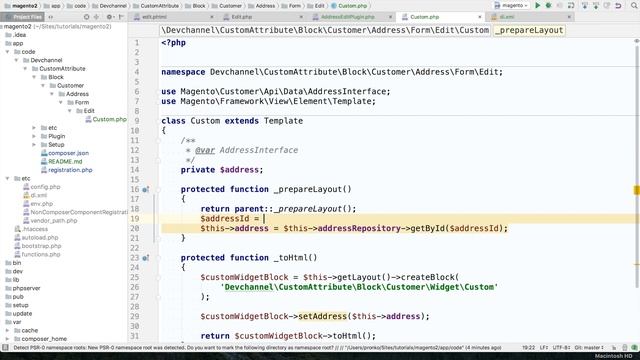This screenshot has height=360, width=640.
Task: Expand the cache folder
Action: coord(7,331)
